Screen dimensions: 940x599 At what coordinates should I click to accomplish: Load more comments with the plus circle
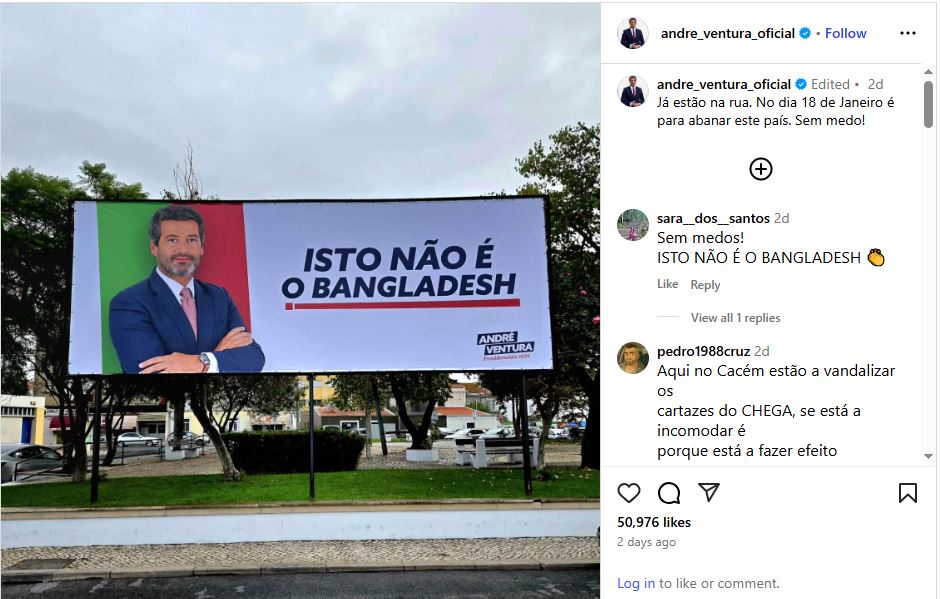[x=761, y=169]
